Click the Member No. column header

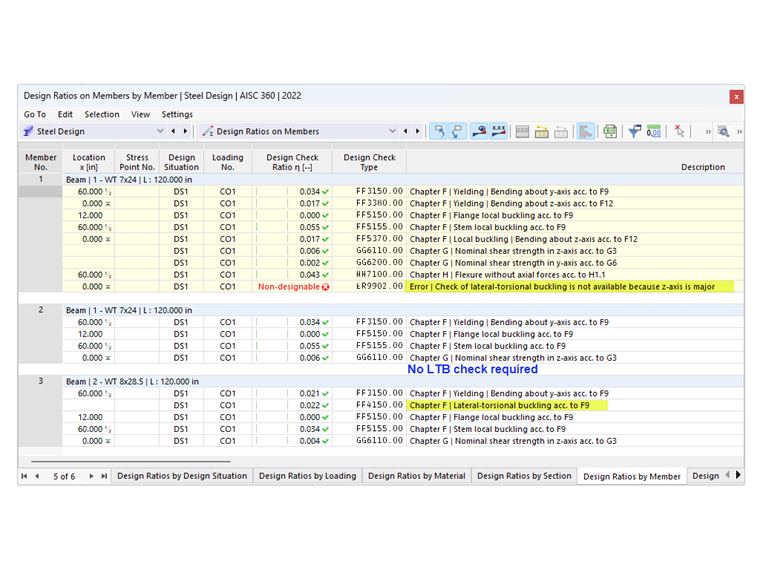pyautogui.click(x=41, y=162)
